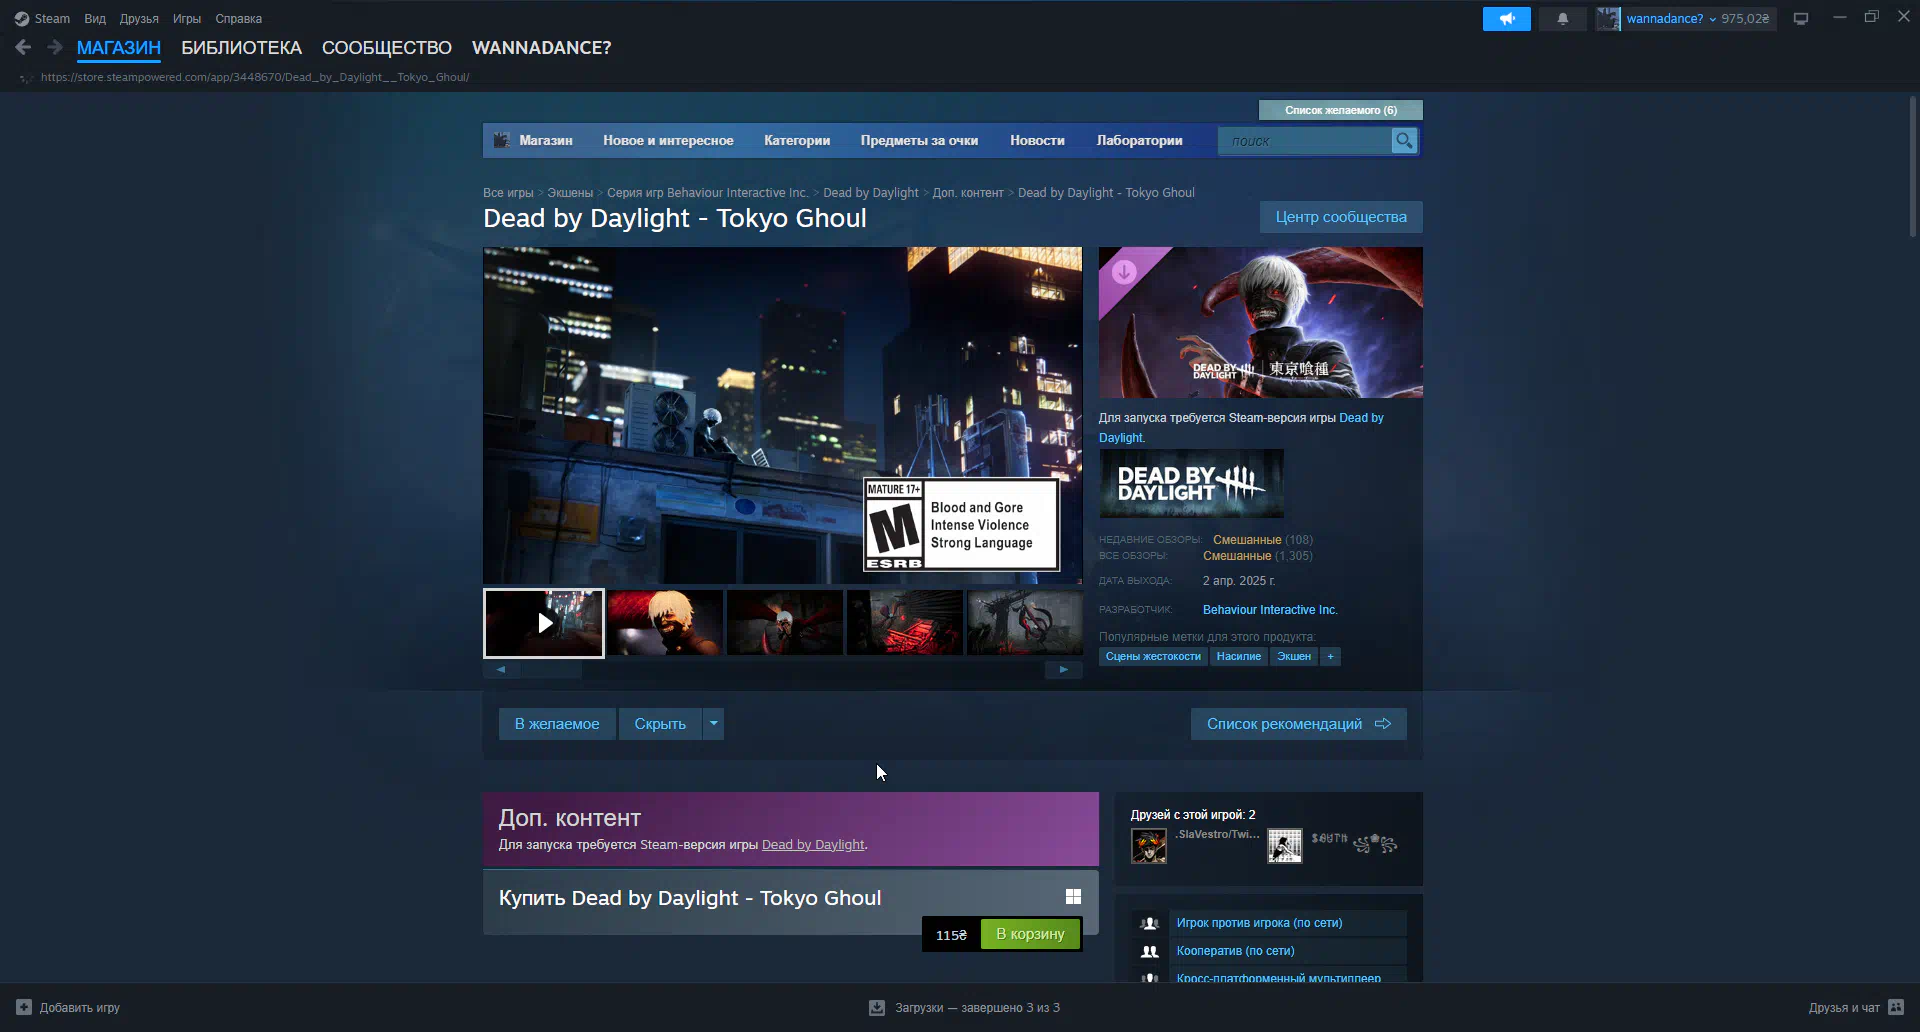Select the red cage screenshot thumbnail
Screen dimensions: 1920x1032
[904, 623]
